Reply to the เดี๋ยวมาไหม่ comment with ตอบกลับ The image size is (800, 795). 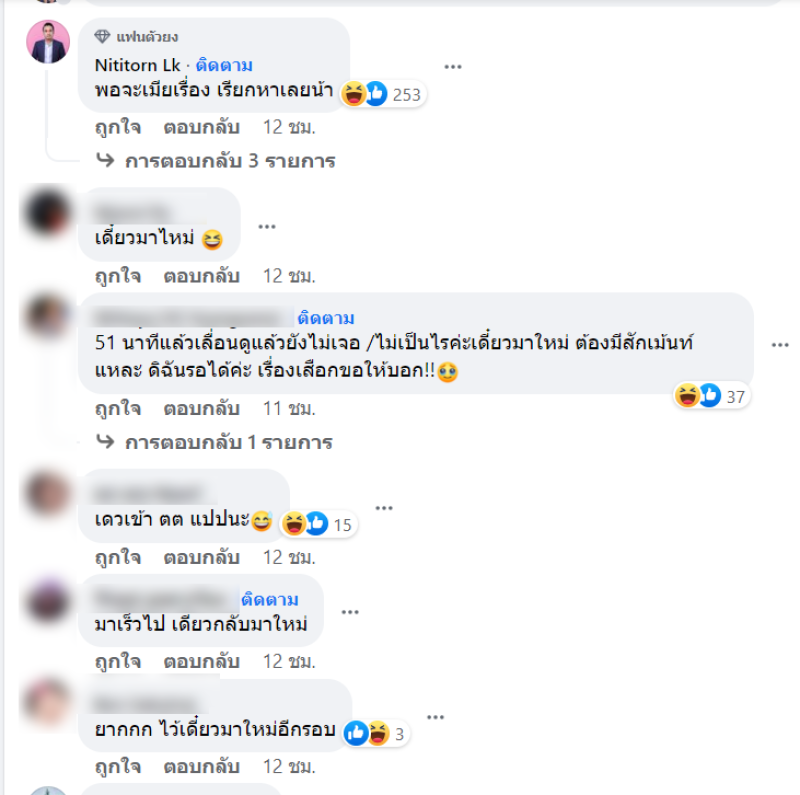pyautogui.click(x=202, y=276)
